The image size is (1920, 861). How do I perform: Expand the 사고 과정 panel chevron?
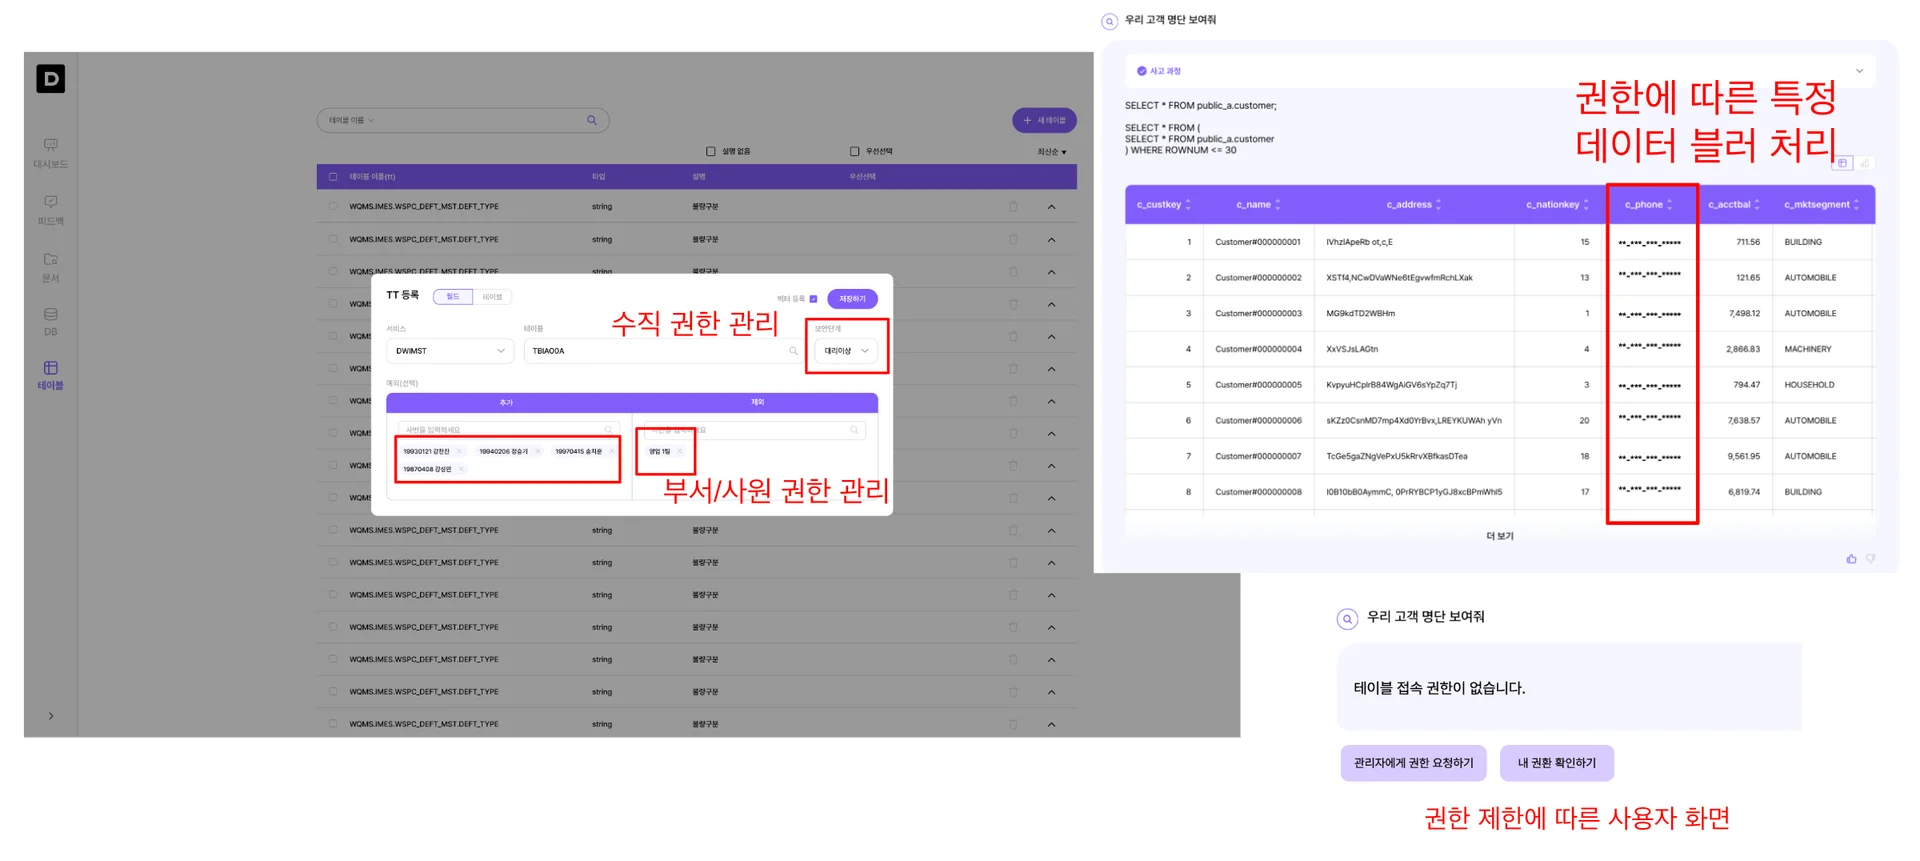pos(1859,71)
